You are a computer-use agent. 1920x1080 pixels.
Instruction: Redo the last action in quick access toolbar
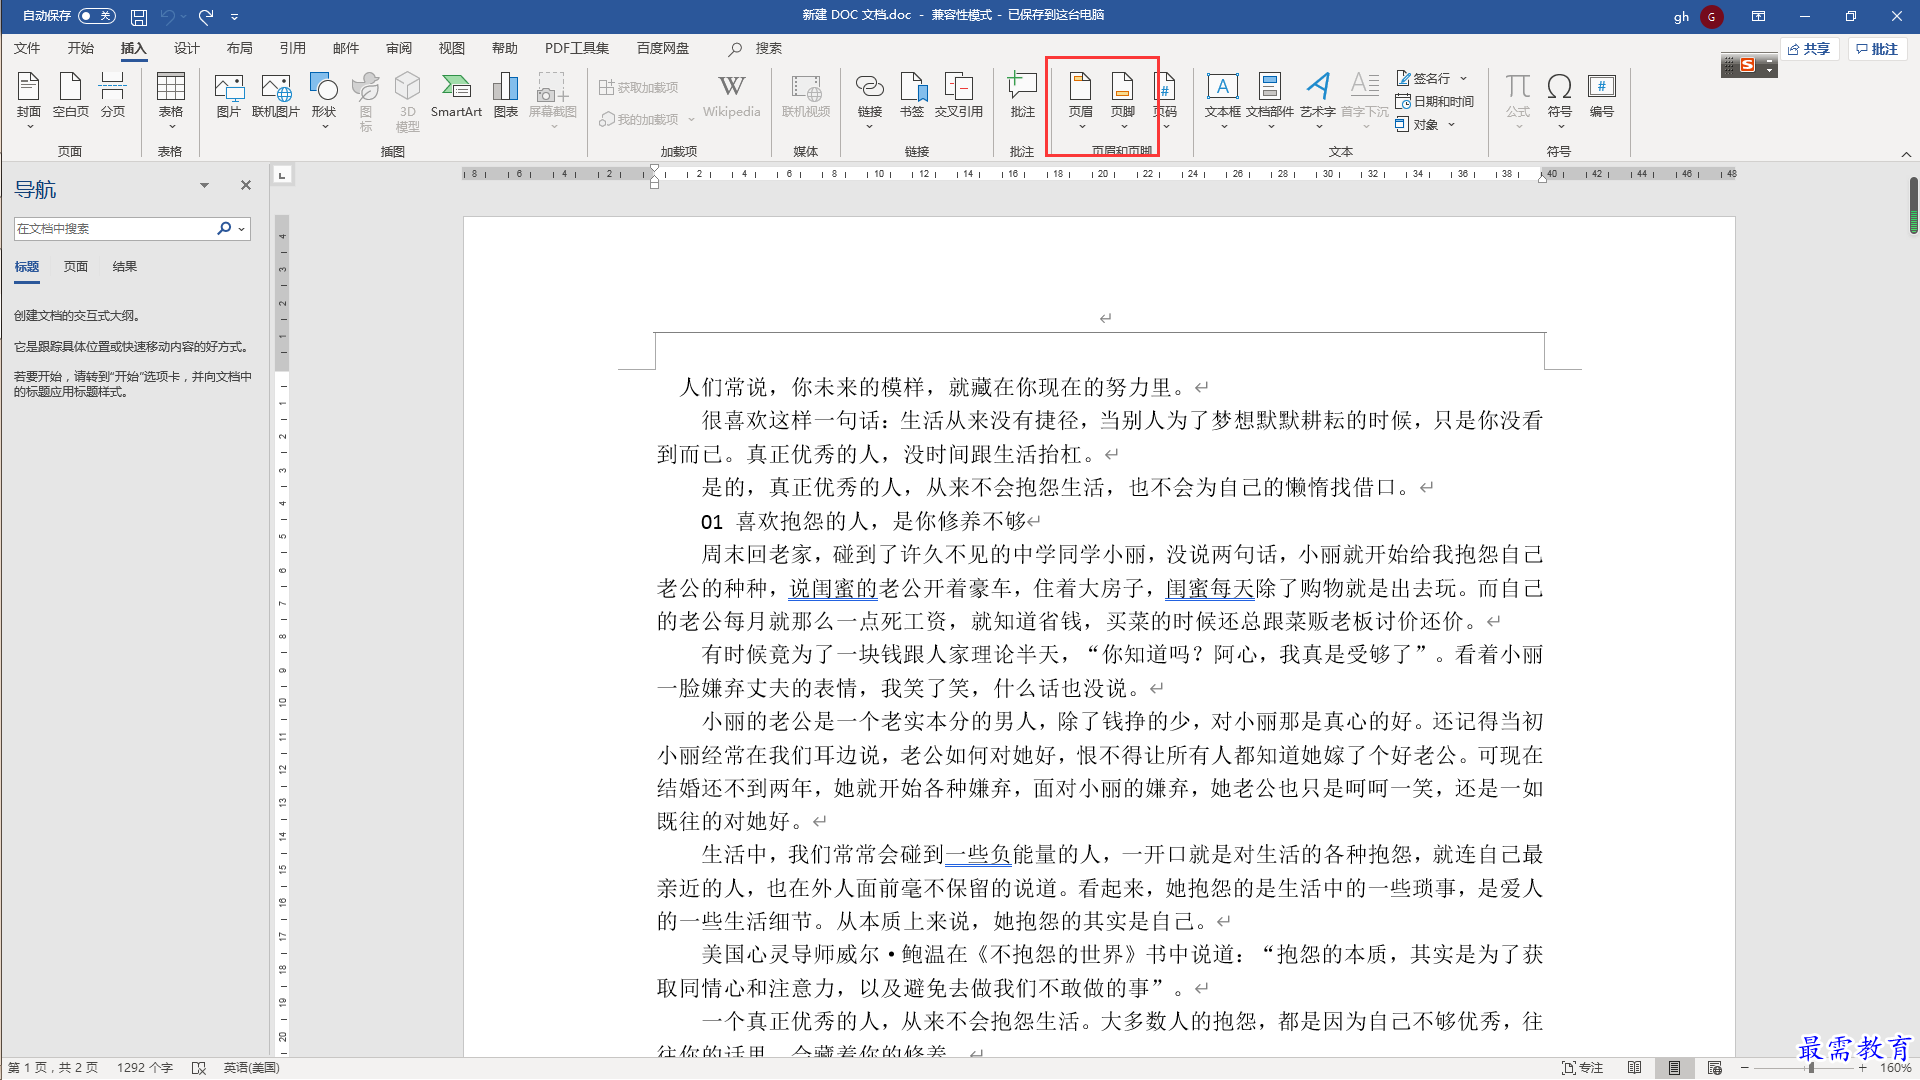[x=206, y=17]
